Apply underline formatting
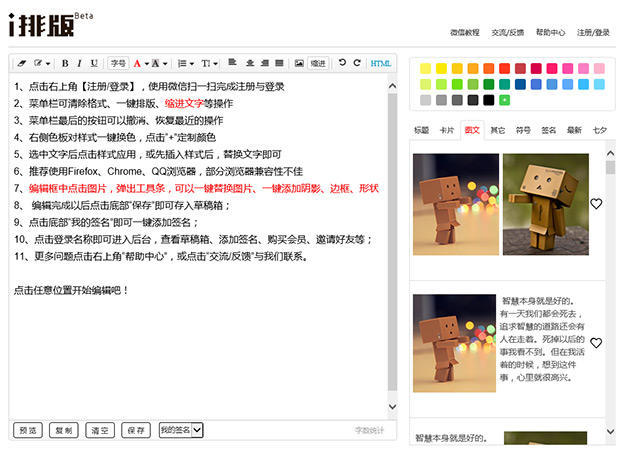640x452 pixels. (x=94, y=63)
